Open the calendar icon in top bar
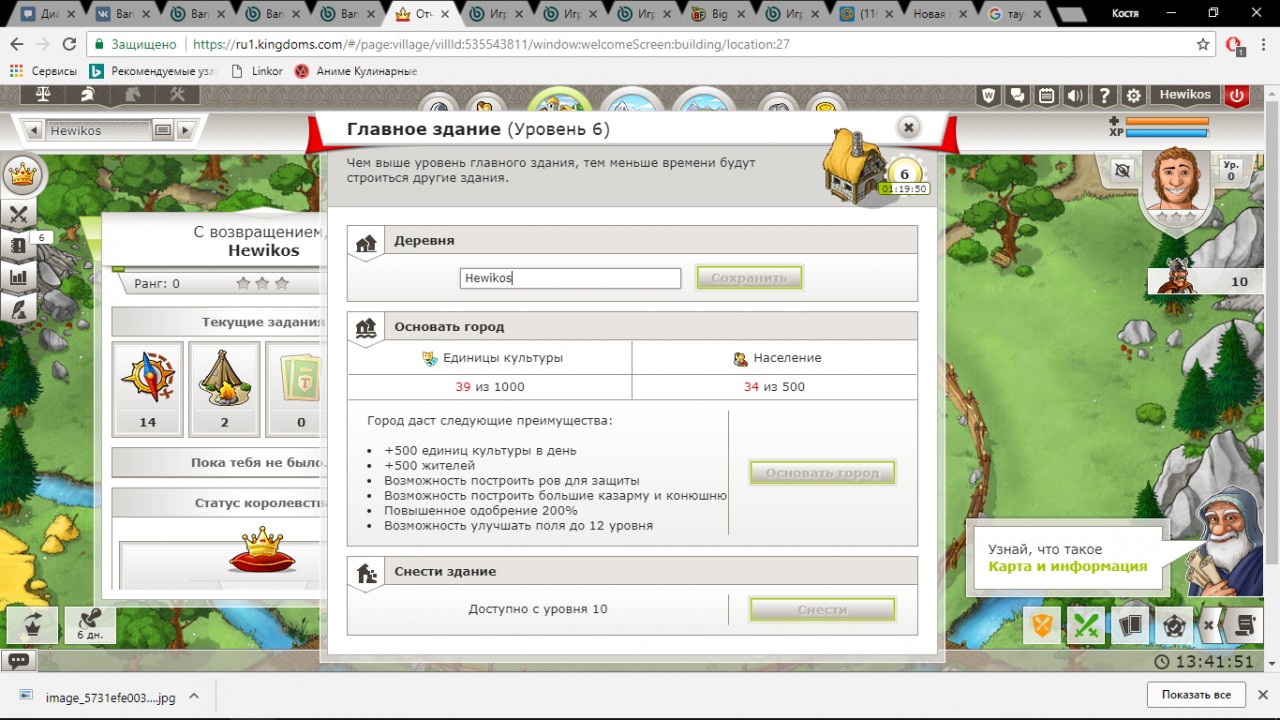Viewport: 1280px width, 720px height. tap(1046, 96)
